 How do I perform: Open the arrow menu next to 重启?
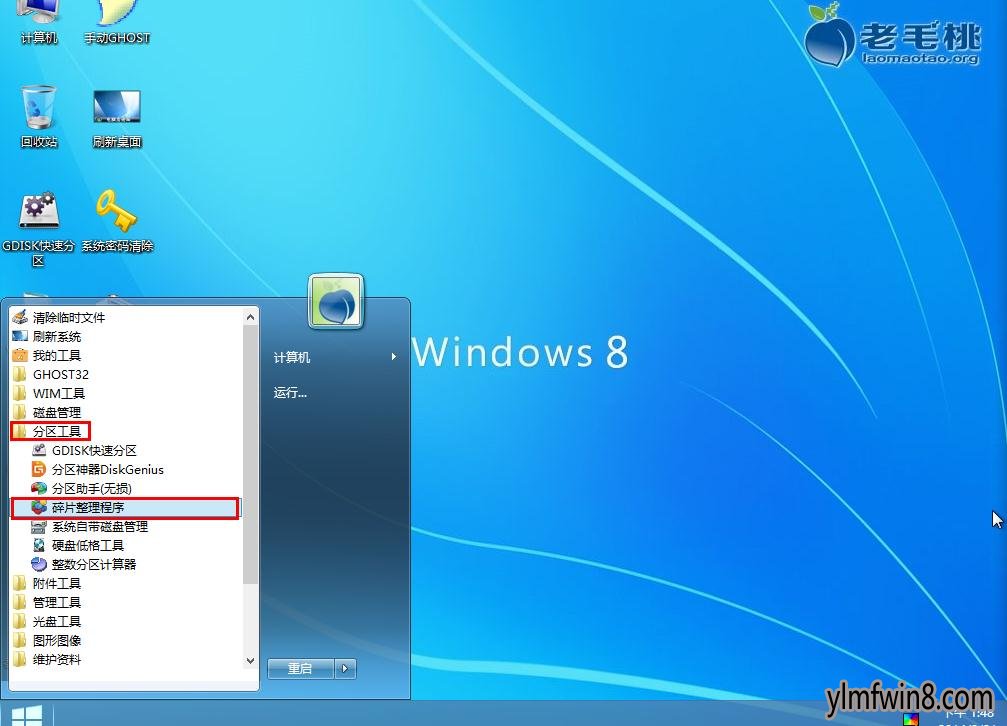coord(345,668)
